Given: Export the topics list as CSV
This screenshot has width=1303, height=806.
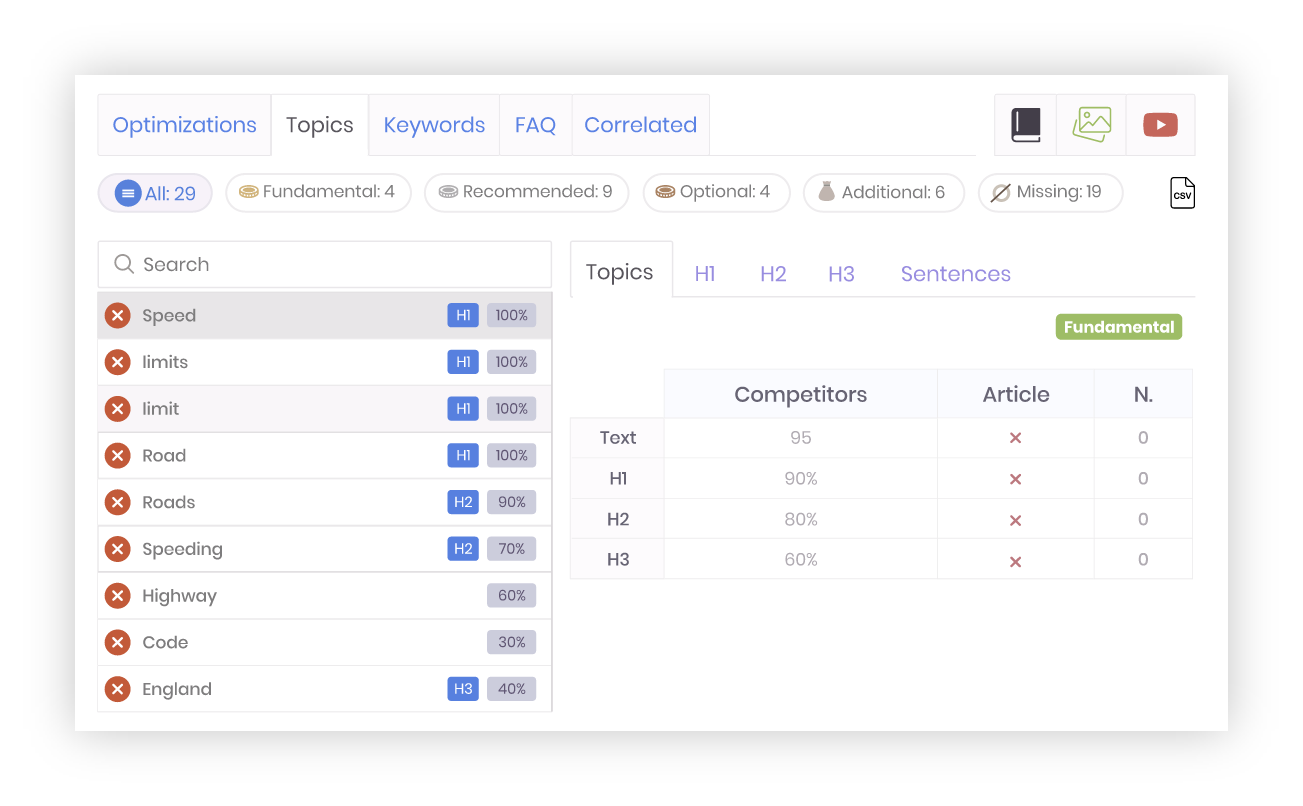Looking at the screenshot, I should pos(1182,192).
